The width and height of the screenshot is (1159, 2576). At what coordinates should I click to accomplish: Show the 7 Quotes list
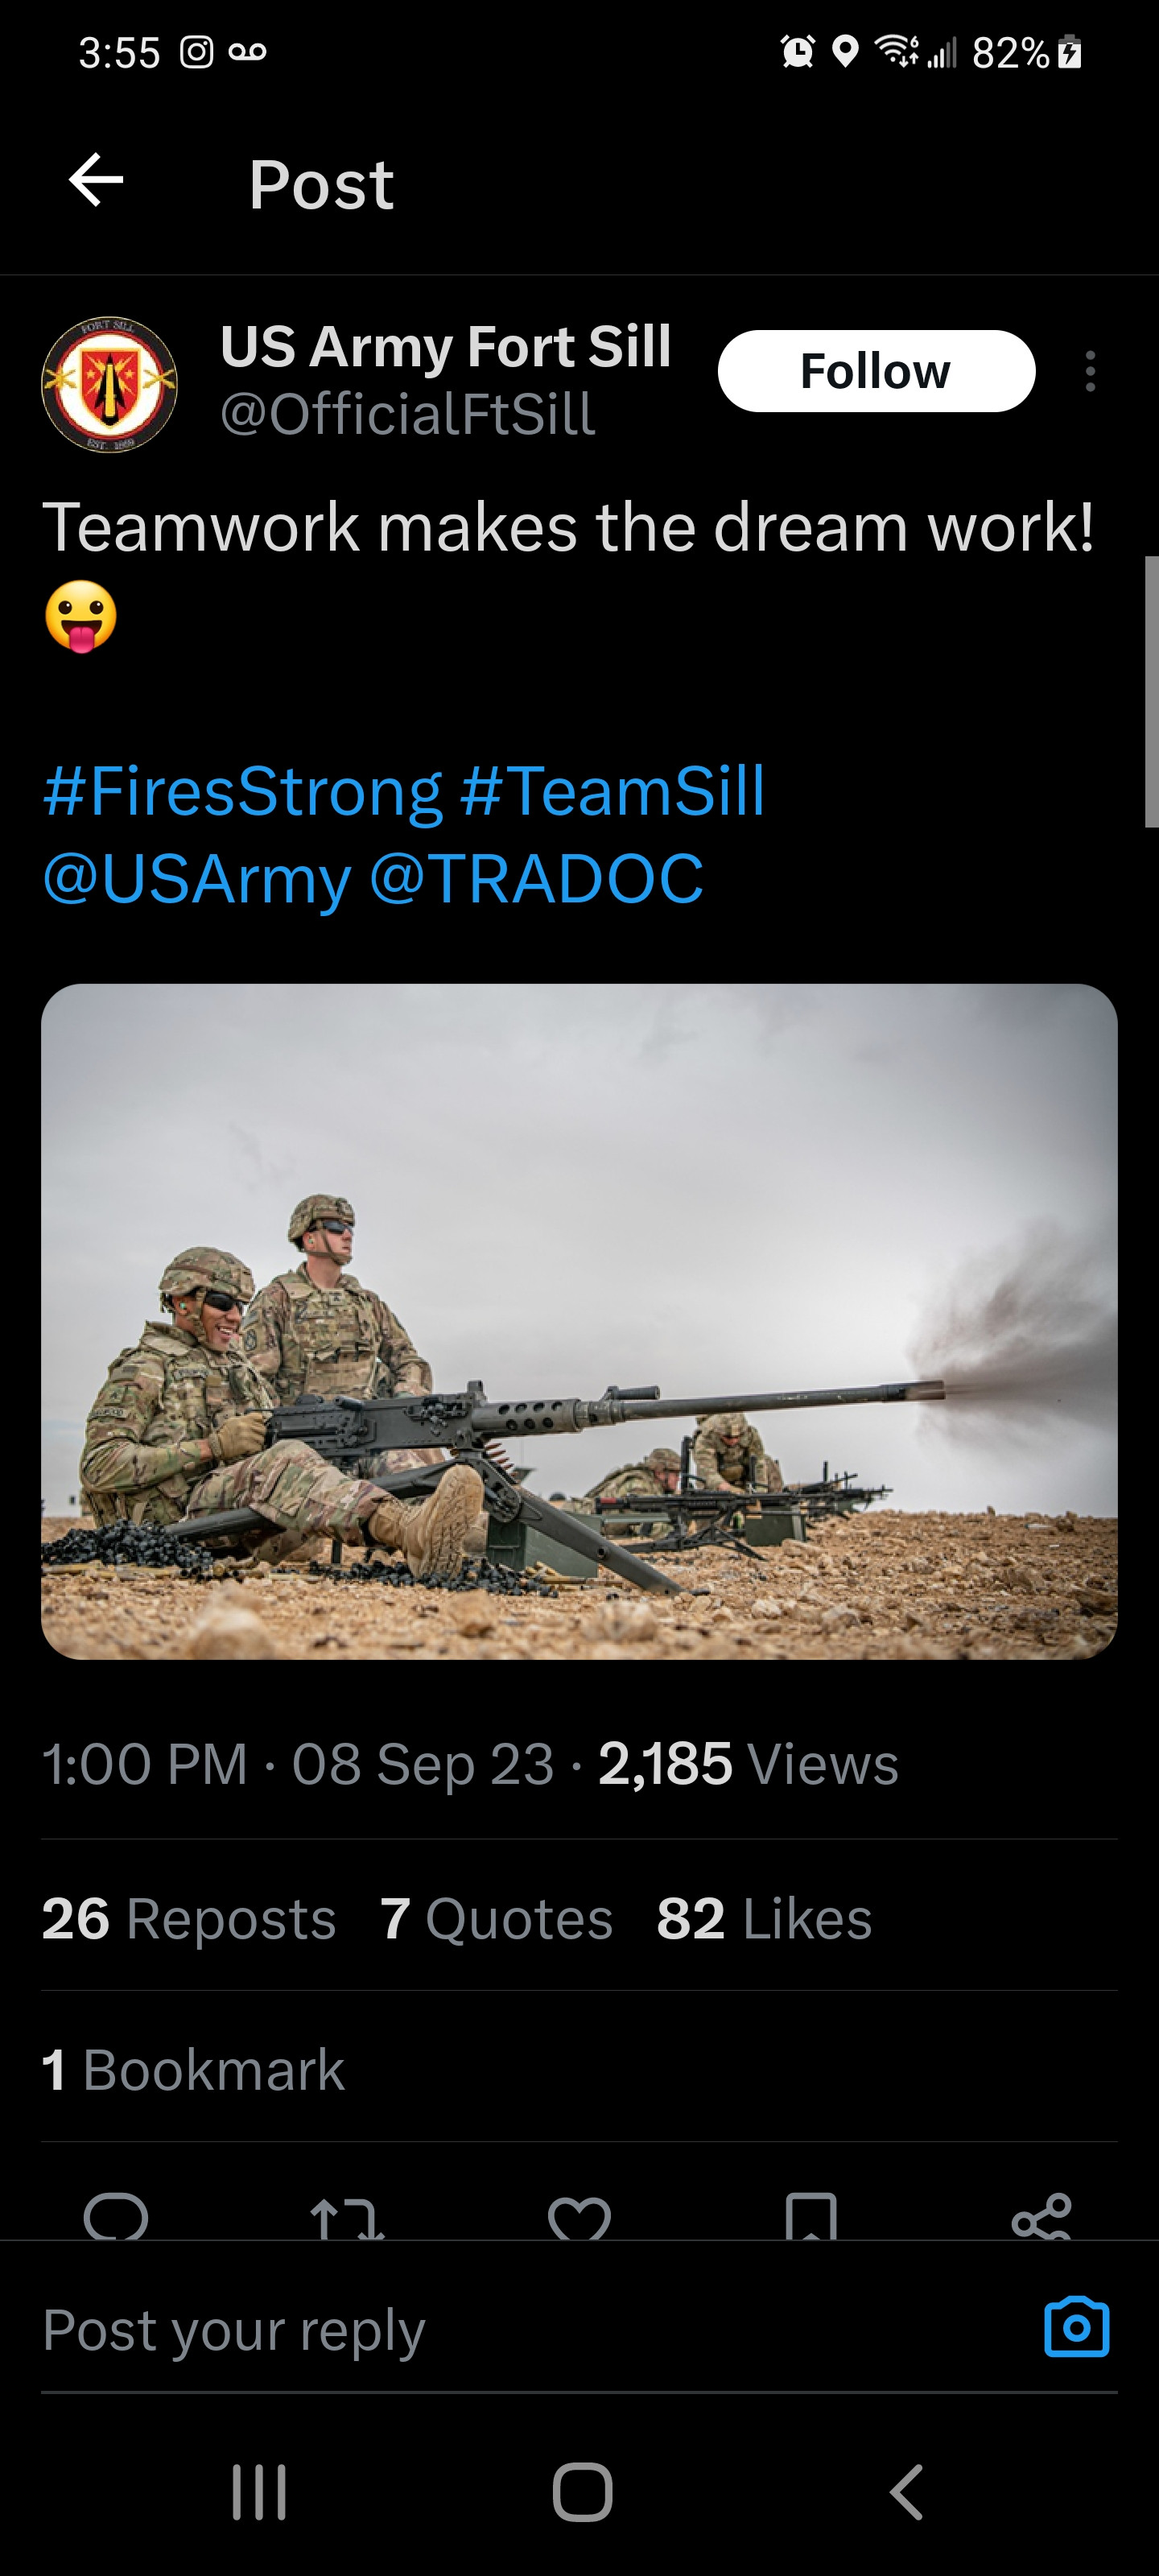(x=496, y=1918)
